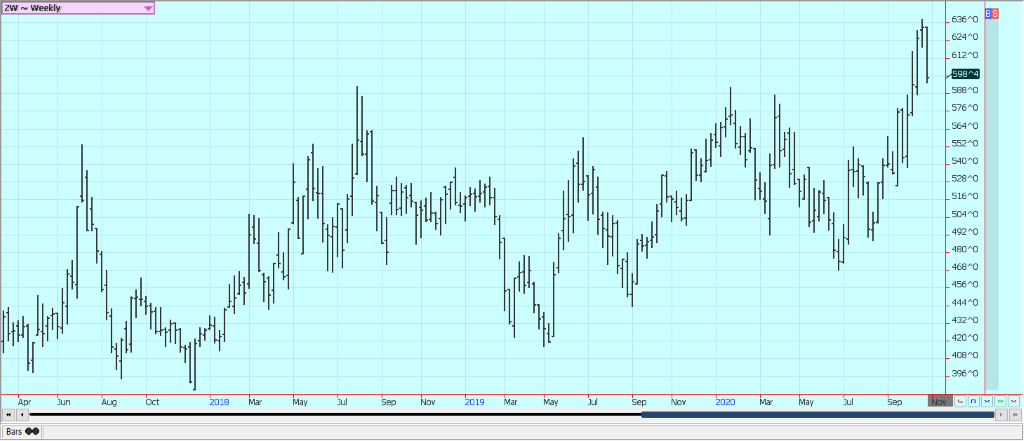
Task: Click the 552^0 price axis label
Action: (x=965, y=143)
